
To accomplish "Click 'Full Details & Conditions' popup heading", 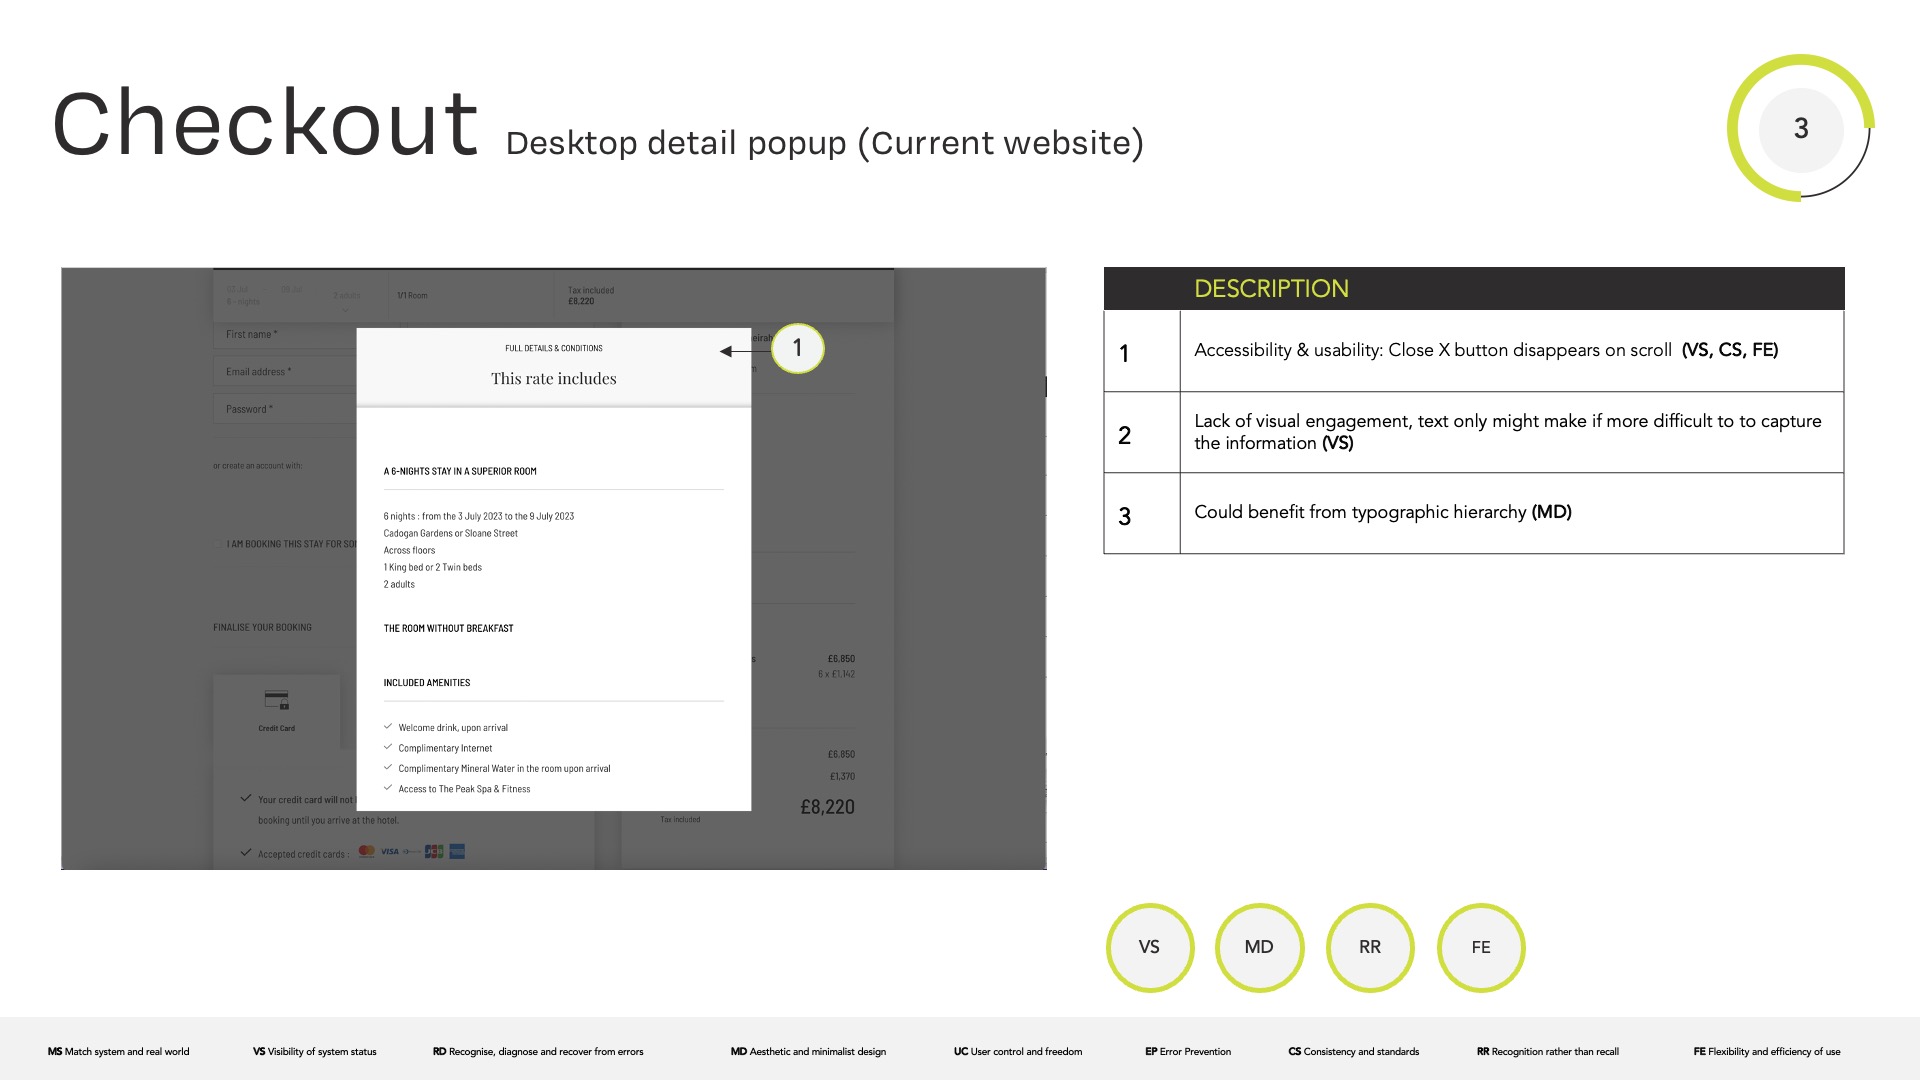I will pyautogui.click(x=553, y=349).
